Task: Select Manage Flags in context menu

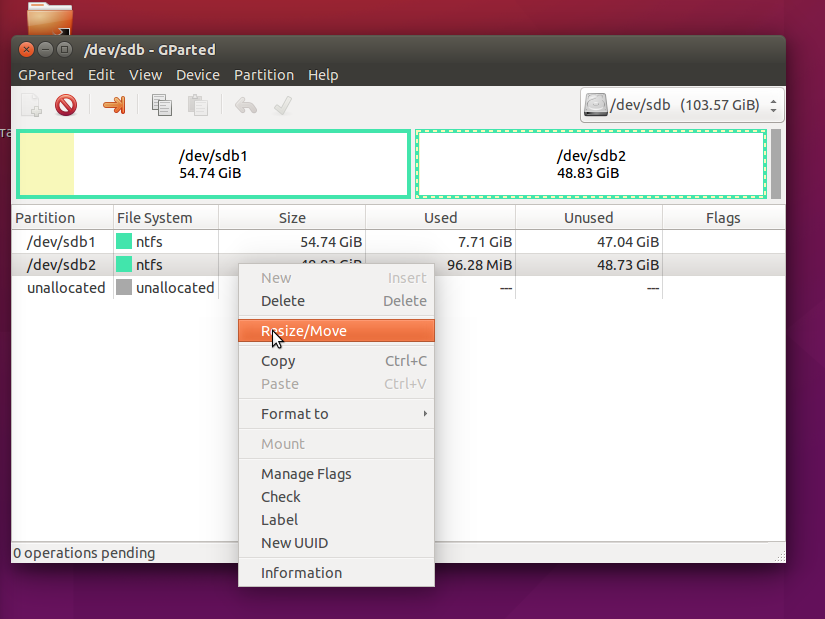Action: pyautogui.click(x=306, y=474)
